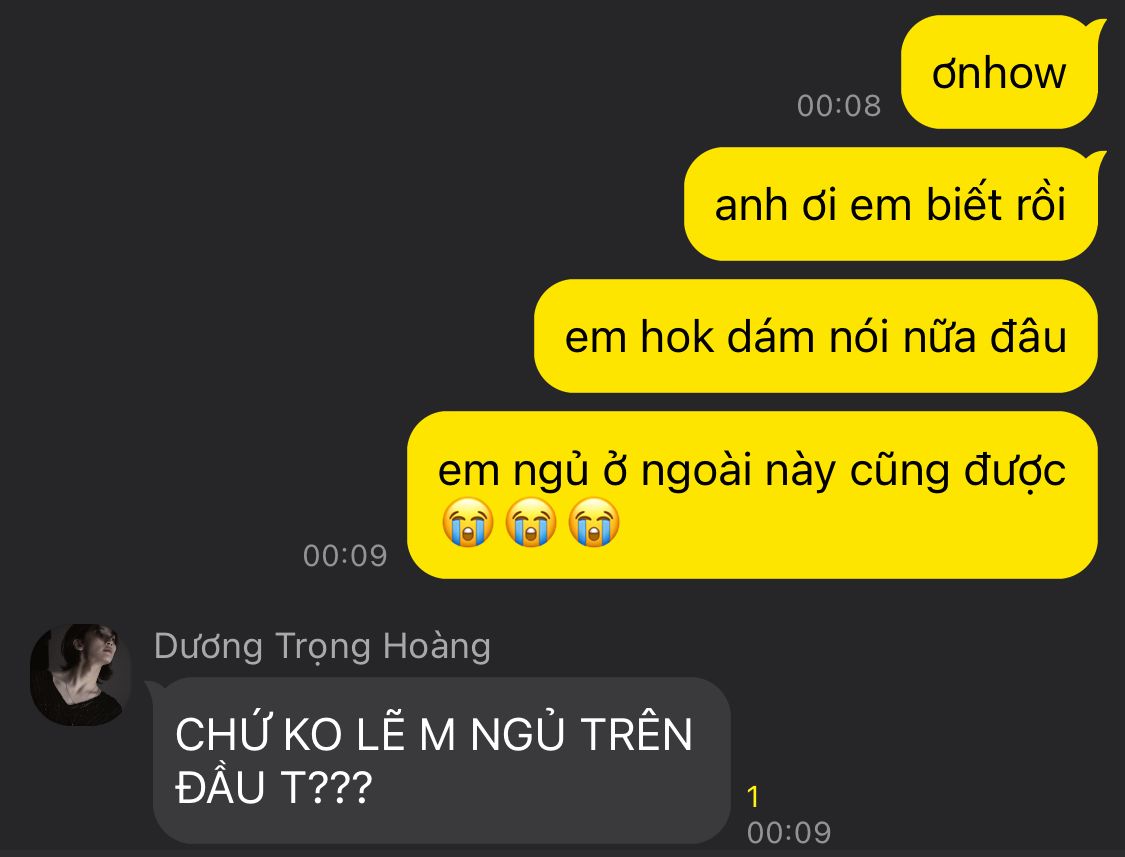The width and height of the screenshot is (1125, 857).
Task: Click the second crying emoji
Action: coord(531,523)
